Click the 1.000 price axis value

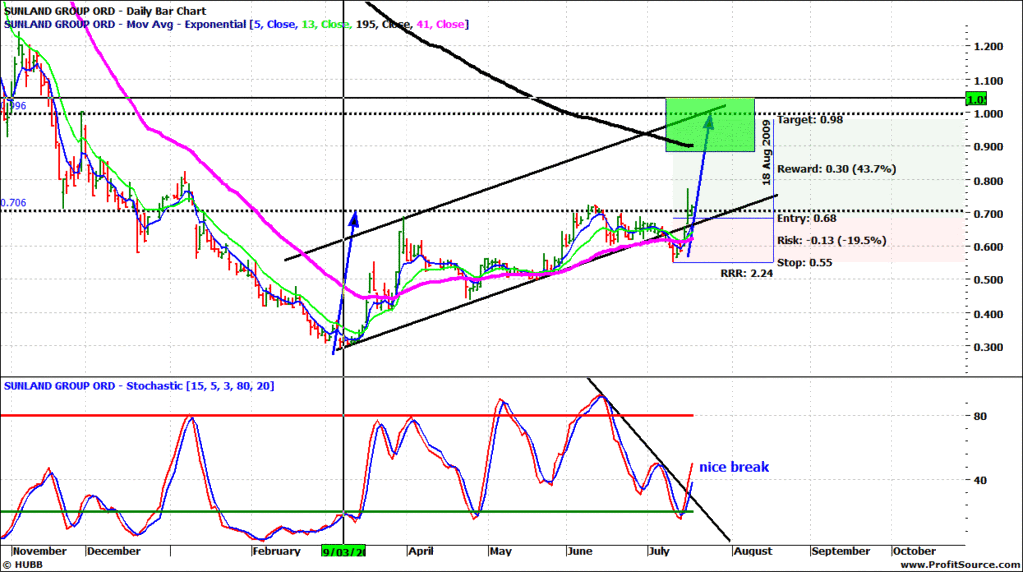[x=988, y=114]
